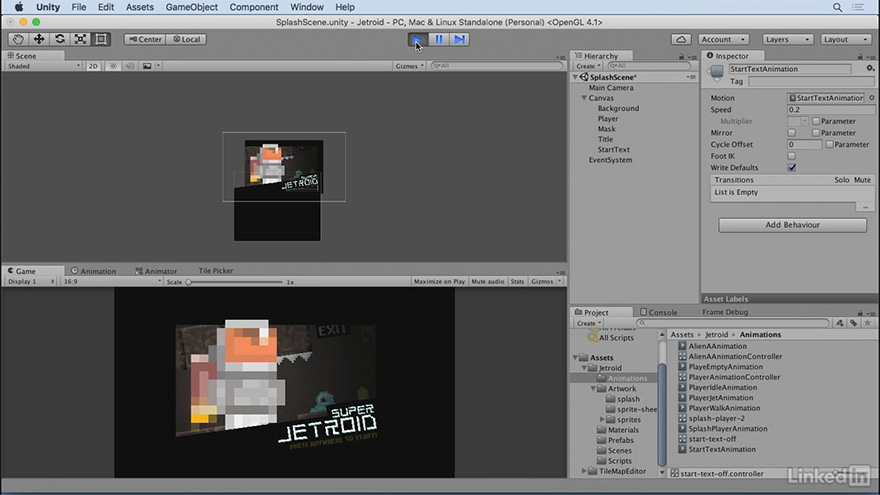Viewport: 880px width, 495px height.
Task: Open scene effects image icon
Action: click(x=147, y=66)
